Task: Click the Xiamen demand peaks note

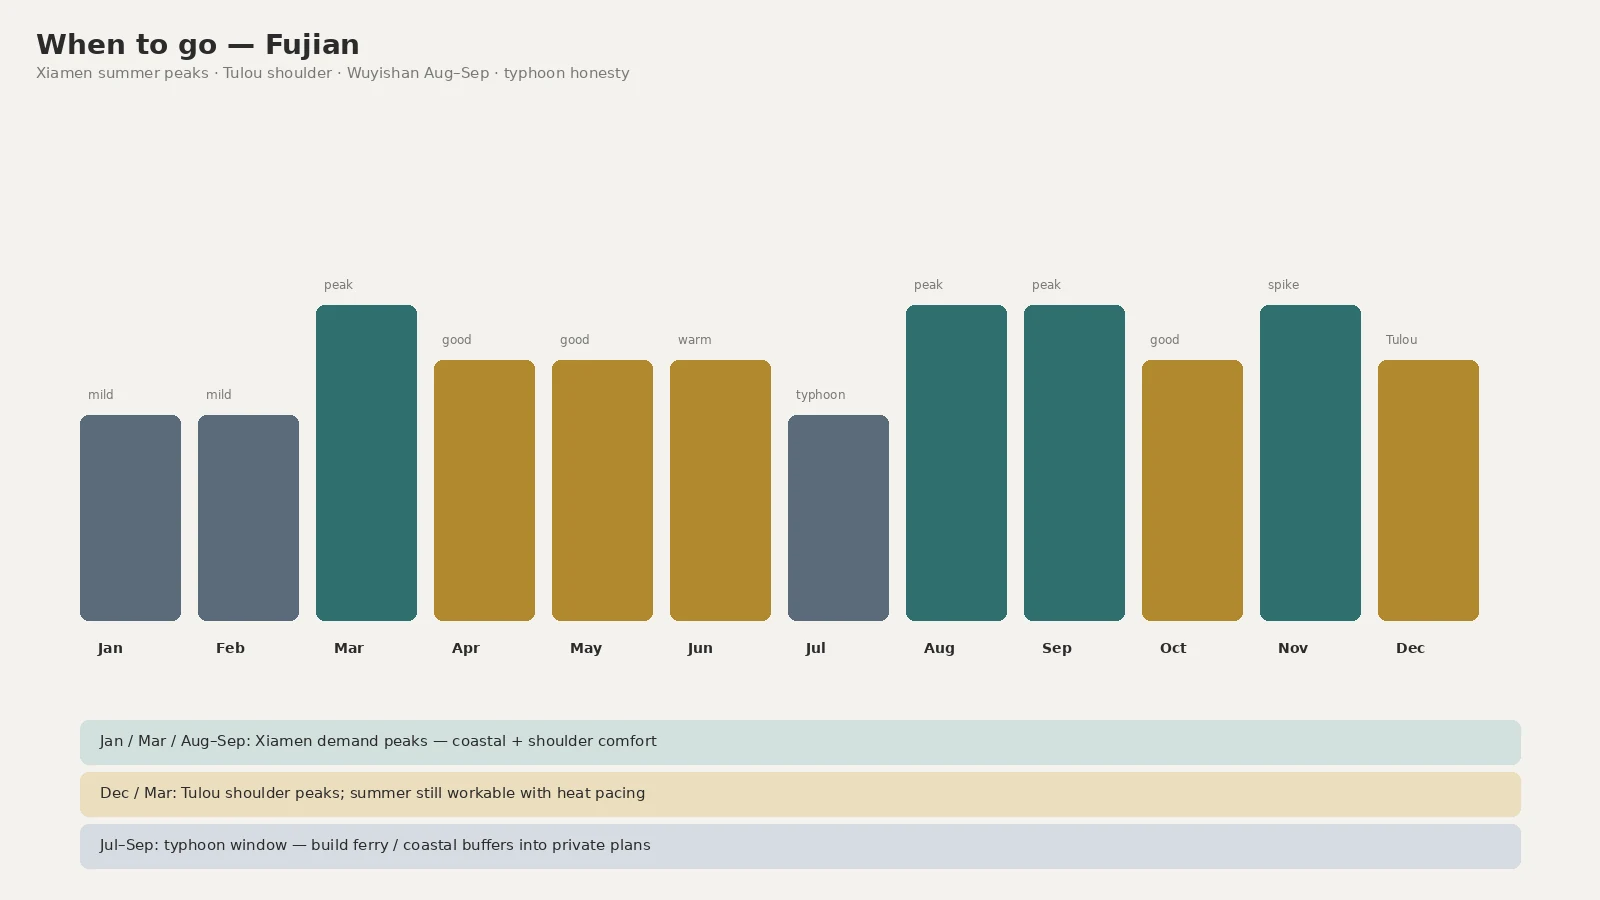Action: tap(800, 742)
